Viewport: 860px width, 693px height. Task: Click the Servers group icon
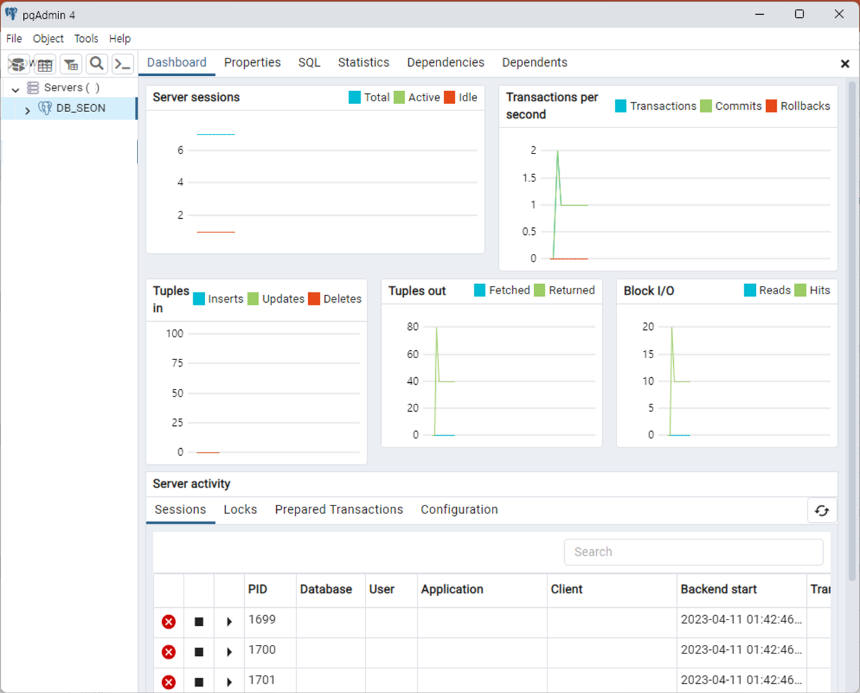click(33, 88)
